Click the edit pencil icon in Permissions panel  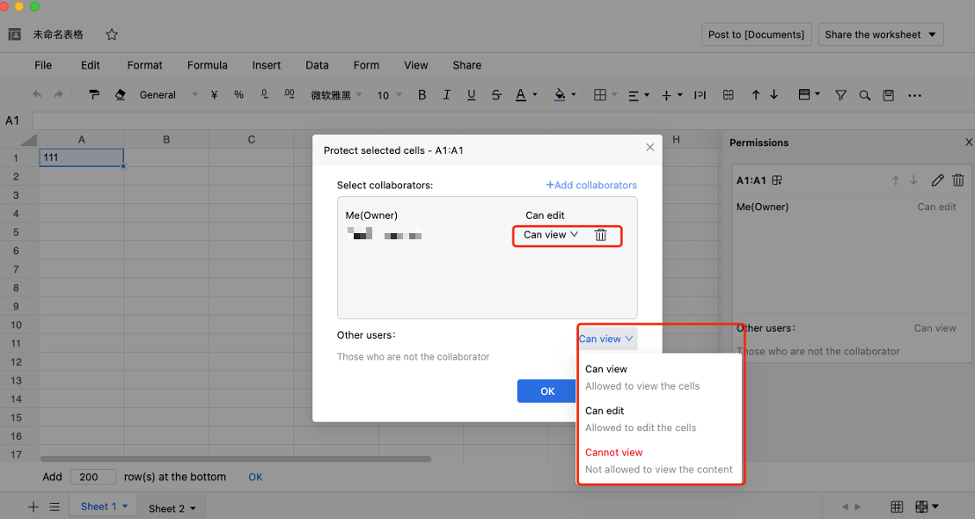[x=937, y=181]
